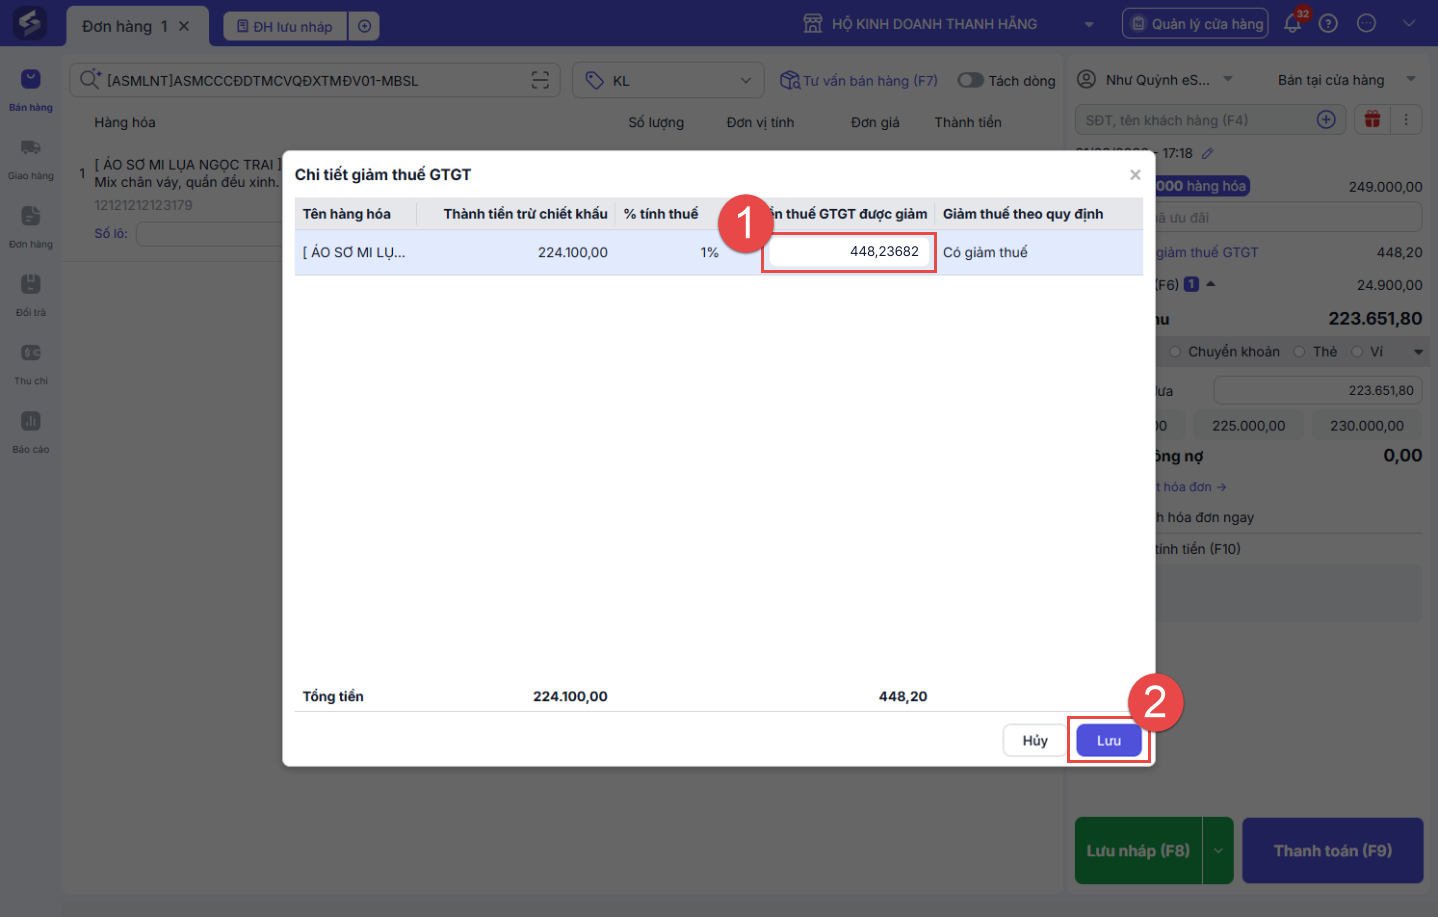Viewport: 1438px width, 917px height.
Task: Click the Lưu button in dialog
Action: click(1109, 740)
